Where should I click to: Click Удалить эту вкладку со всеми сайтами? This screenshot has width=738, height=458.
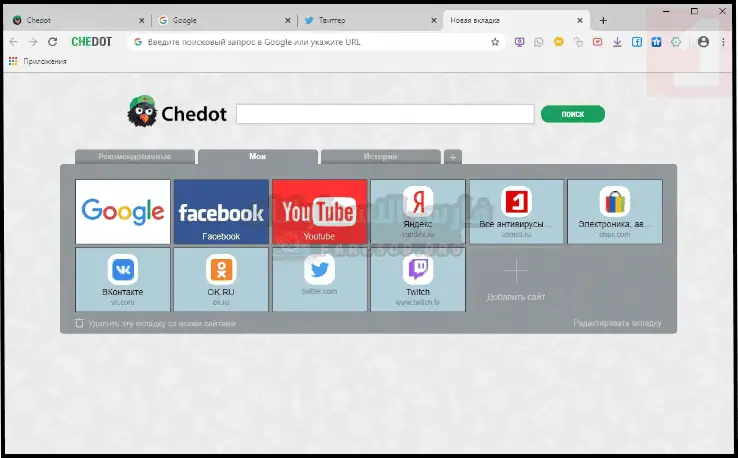[x=160, y=323]
